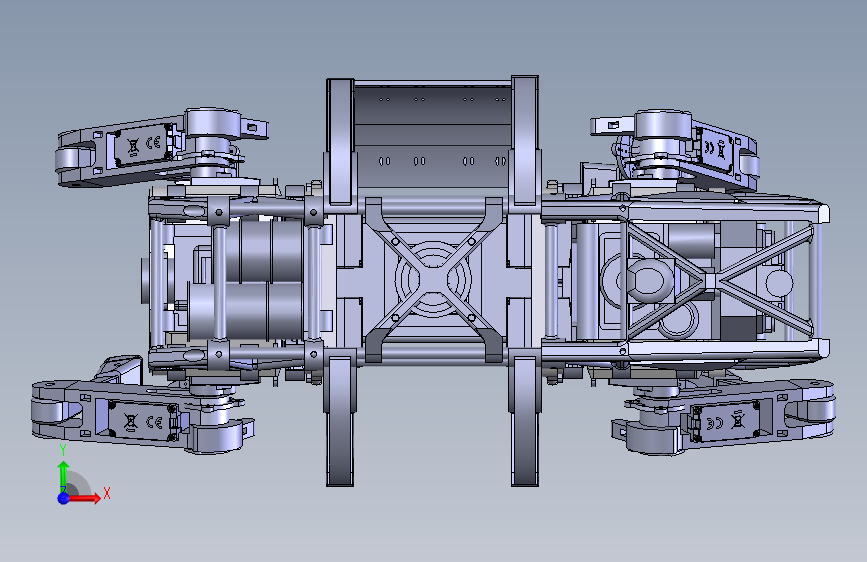
Task: Select the top-left hip joint cylinder cap
Action: tap(212, 123)
